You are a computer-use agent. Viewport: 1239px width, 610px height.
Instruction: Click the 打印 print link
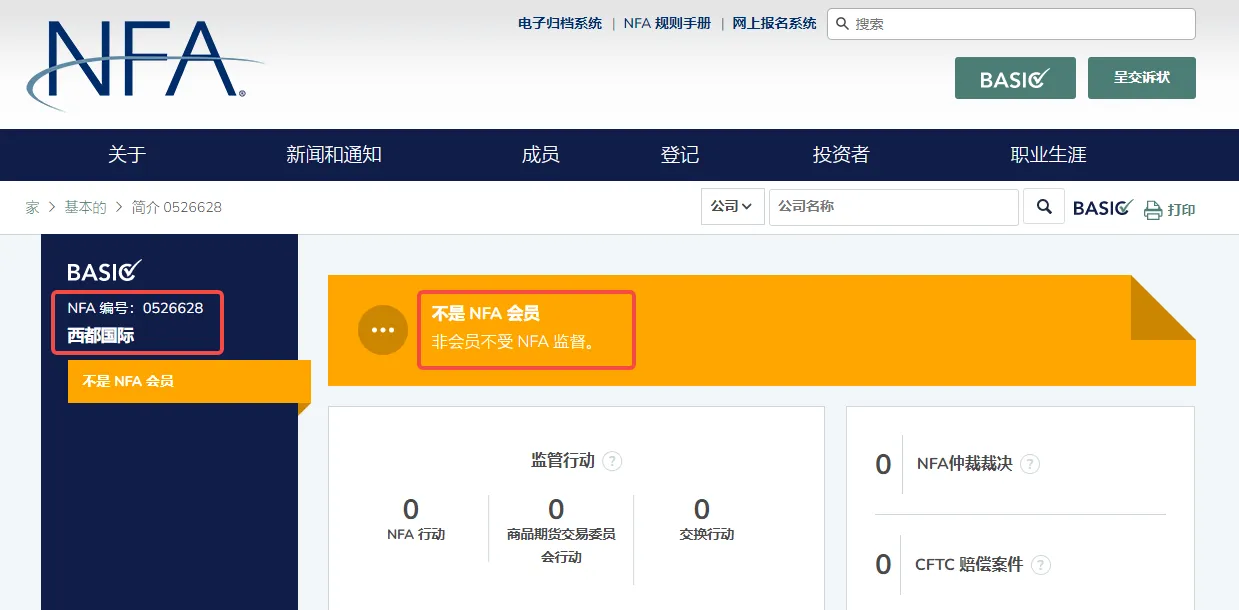(x=1181, y=210)
